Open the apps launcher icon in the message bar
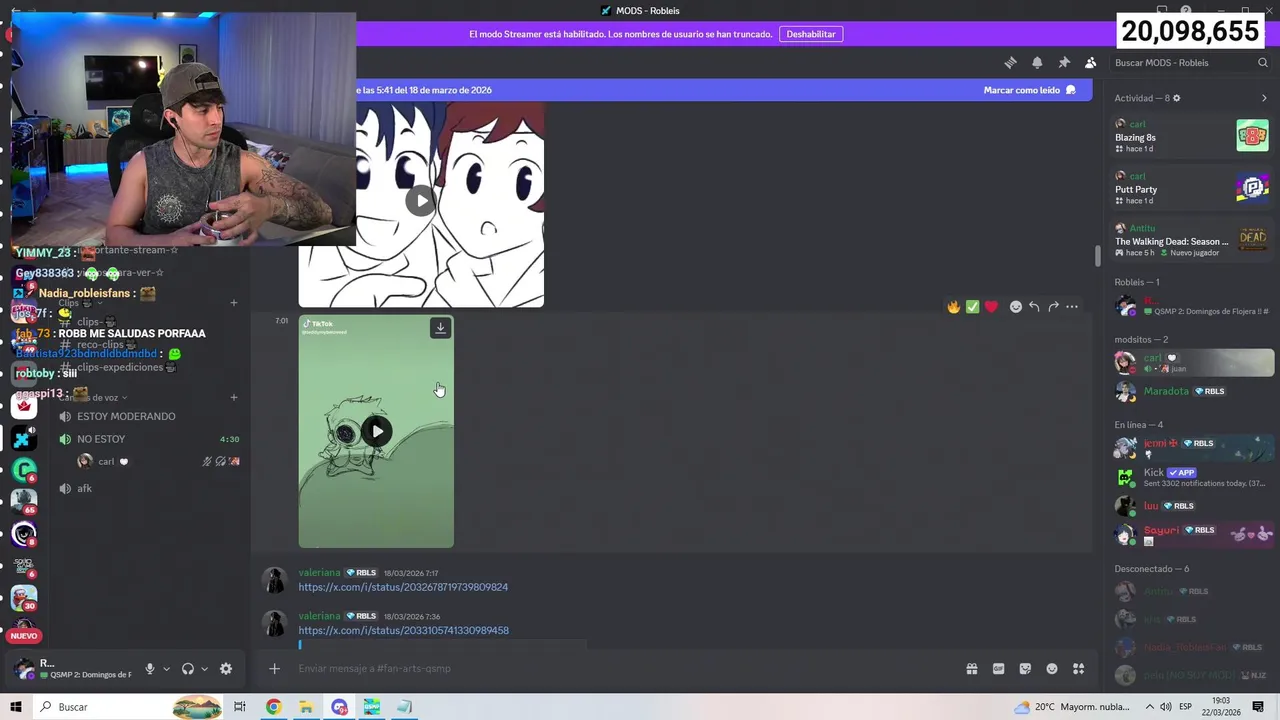This screenshot has width=1280, height=720. pos(1079,669)
